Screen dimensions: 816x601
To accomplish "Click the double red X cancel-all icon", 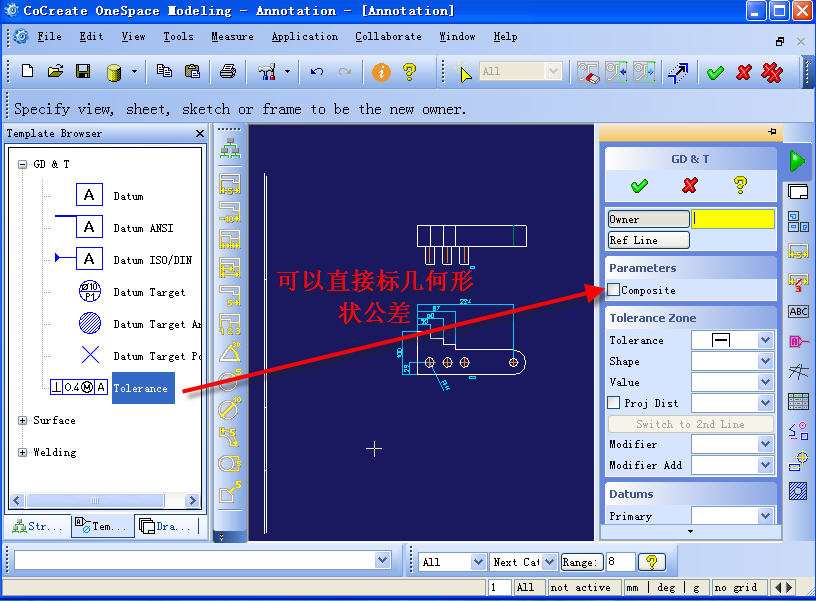I will 772,72.
